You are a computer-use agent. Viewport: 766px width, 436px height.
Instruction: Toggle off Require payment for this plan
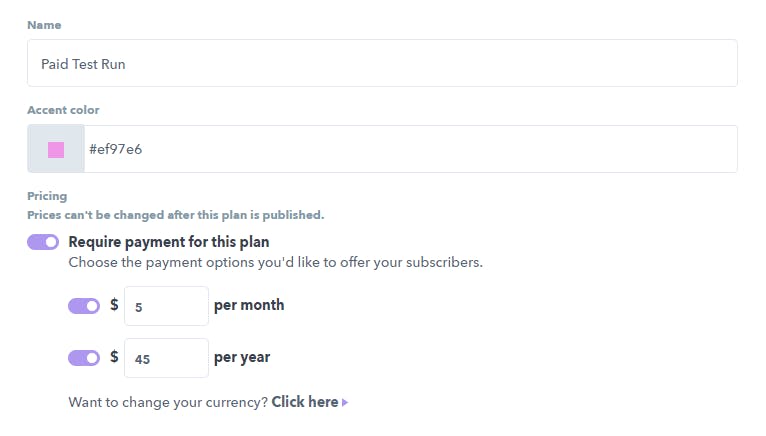point(43,242)
